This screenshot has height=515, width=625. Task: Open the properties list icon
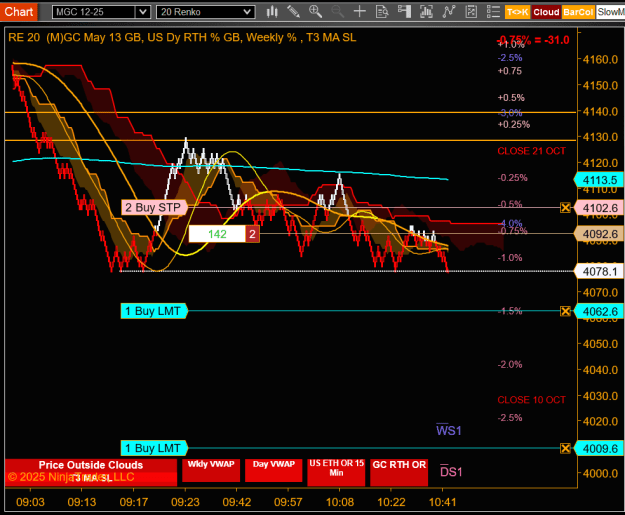point(493,12)
